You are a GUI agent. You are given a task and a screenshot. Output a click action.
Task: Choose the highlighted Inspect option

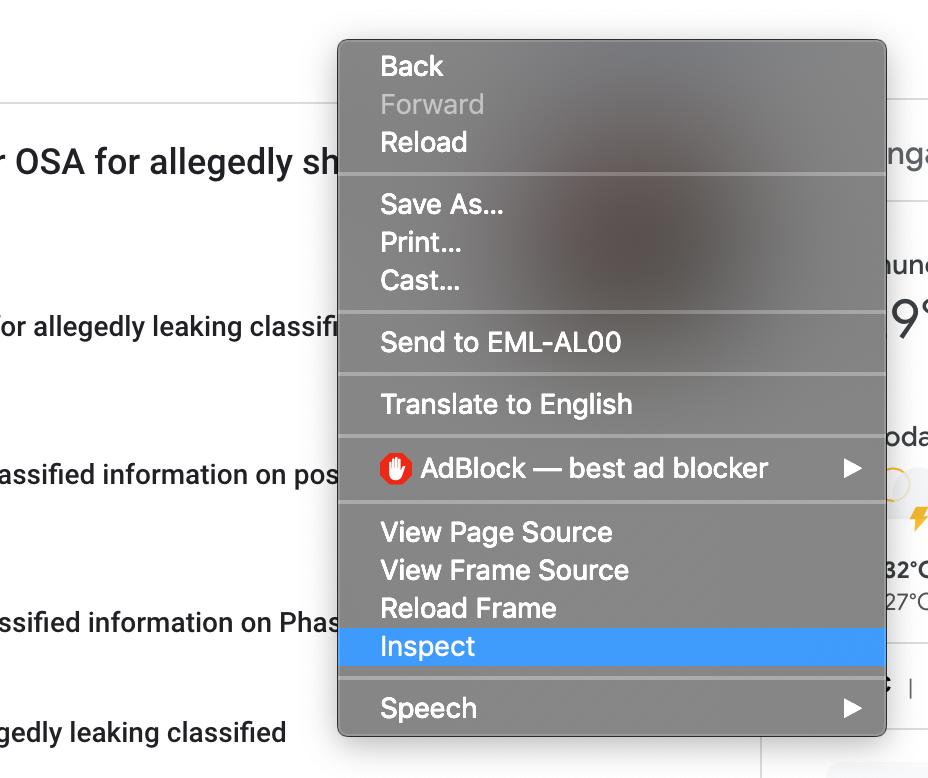(x=428, y=647)
